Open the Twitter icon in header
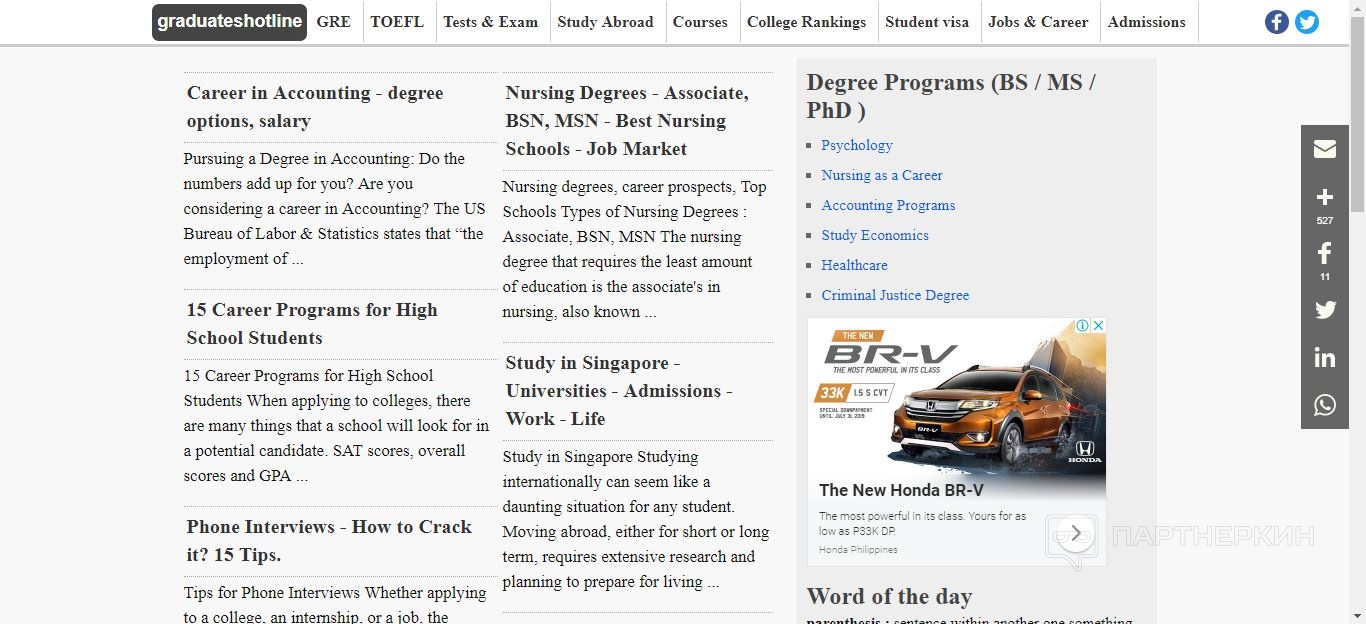This screenshot has width=1366, height=624. (x=1307, y=22)
